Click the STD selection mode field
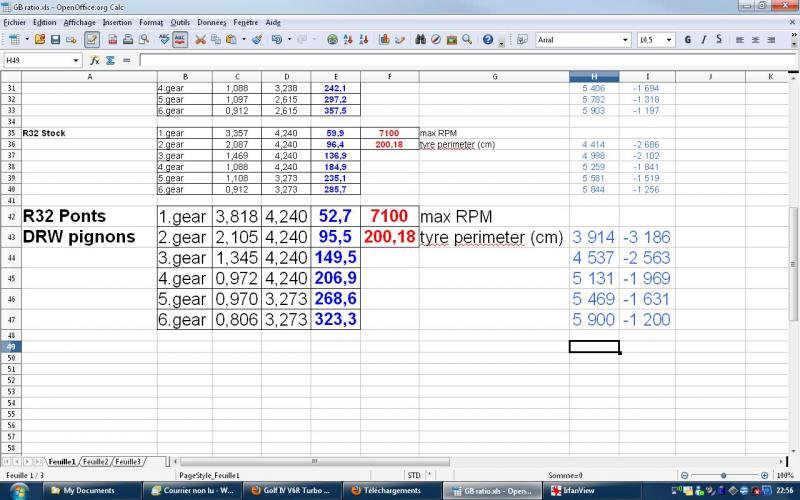Image resolution: width=800 pixels, height=500 pixels. tap(414, 476)
